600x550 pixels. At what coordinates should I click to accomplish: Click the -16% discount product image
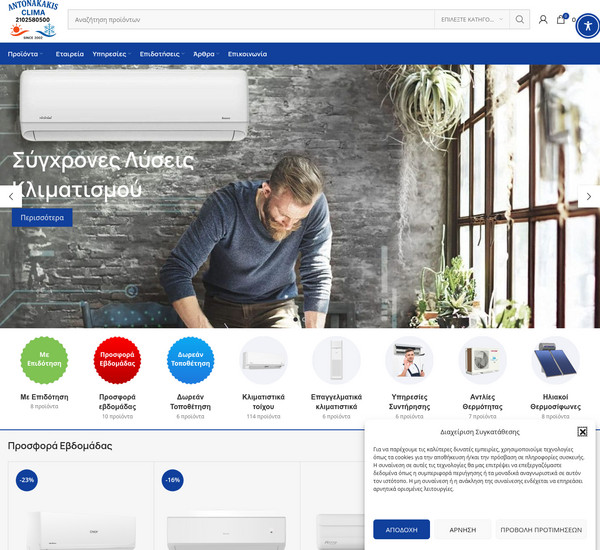(x=227, y=532)
